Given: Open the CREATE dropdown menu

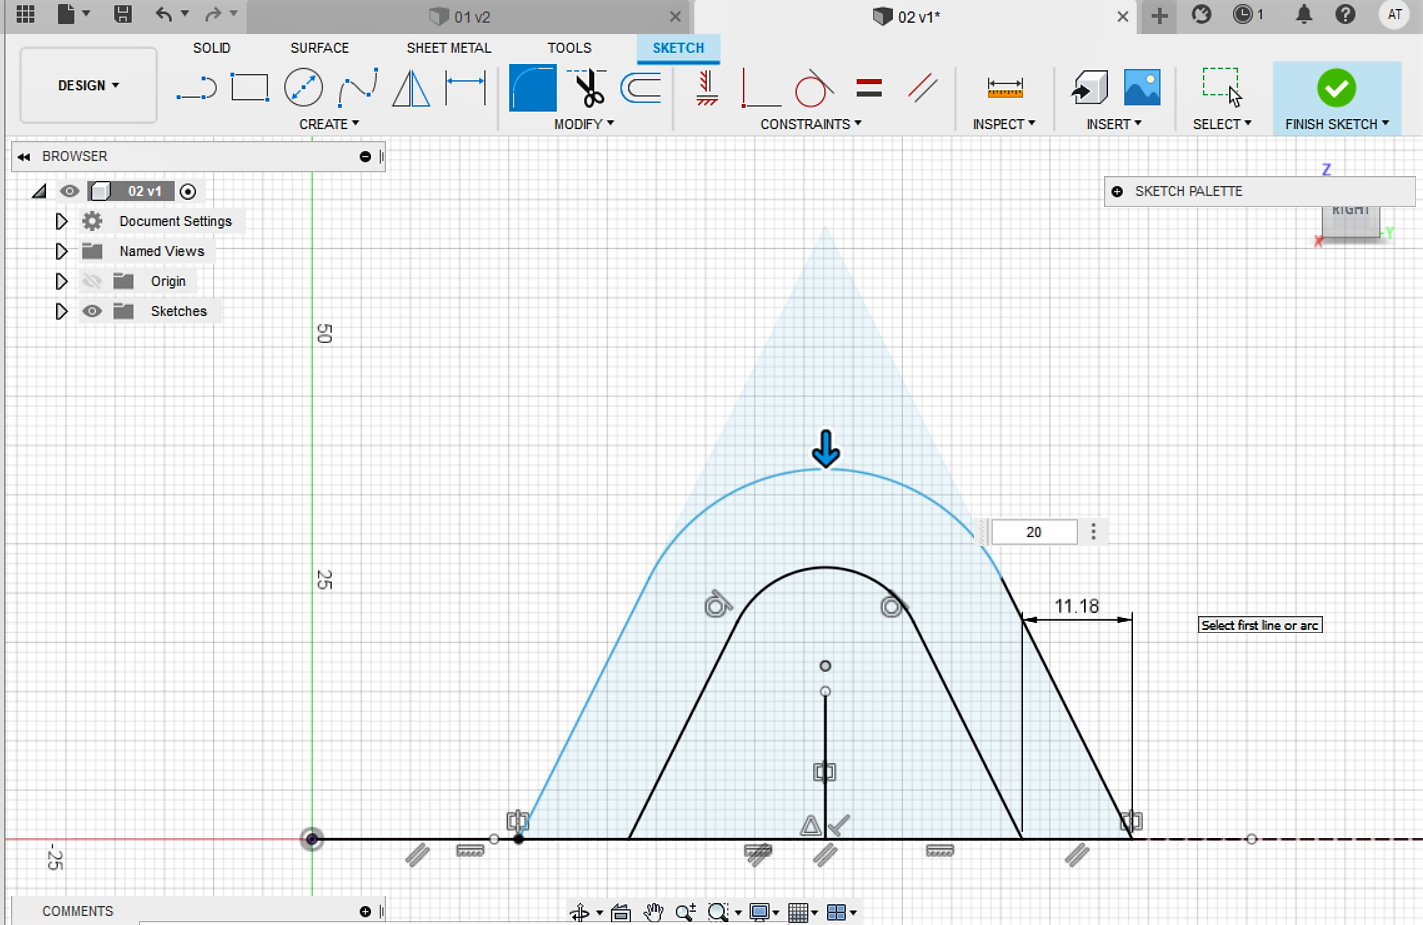Looking at the screenshot, I should pyautogui.click(x=329, y=124).
